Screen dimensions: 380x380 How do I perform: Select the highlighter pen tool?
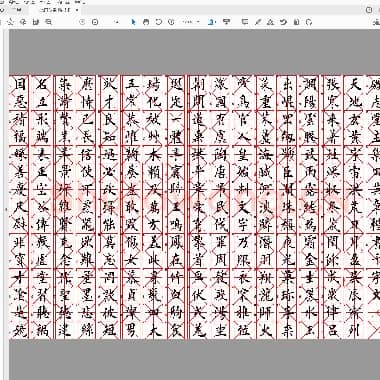click(258, 22)
